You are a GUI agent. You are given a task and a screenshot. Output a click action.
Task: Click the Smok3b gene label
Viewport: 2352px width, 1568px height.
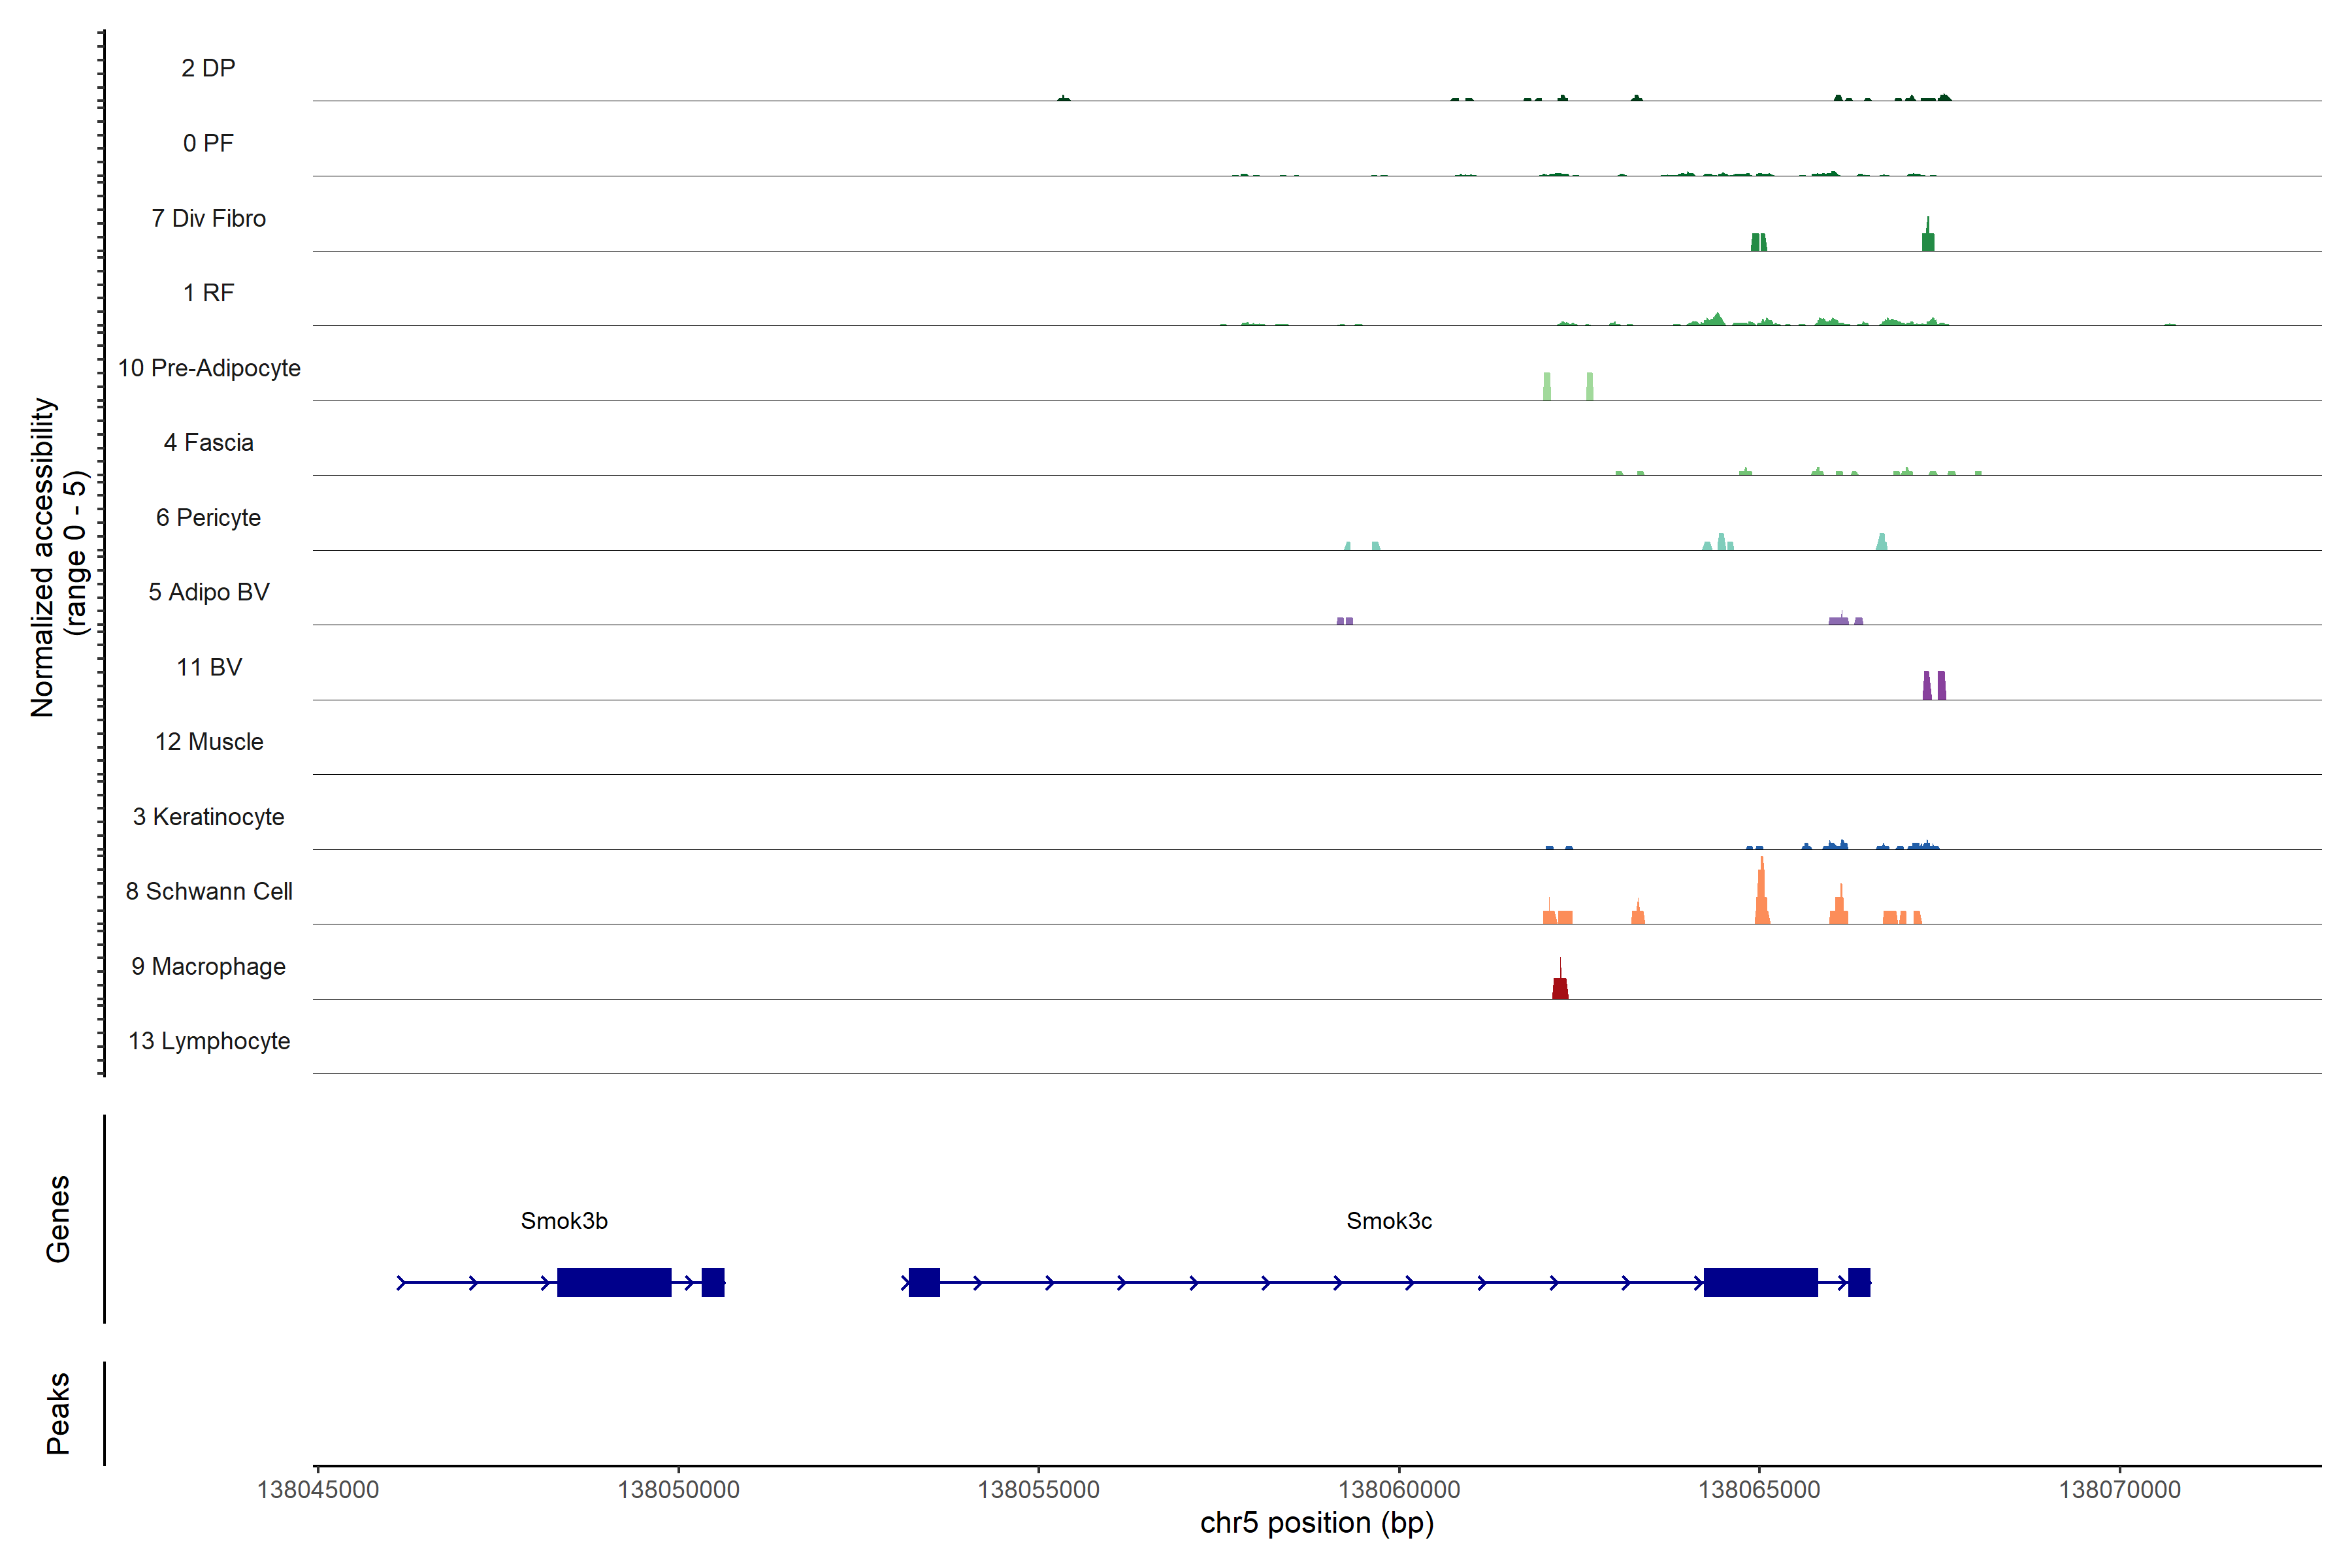coord(564,1221)
